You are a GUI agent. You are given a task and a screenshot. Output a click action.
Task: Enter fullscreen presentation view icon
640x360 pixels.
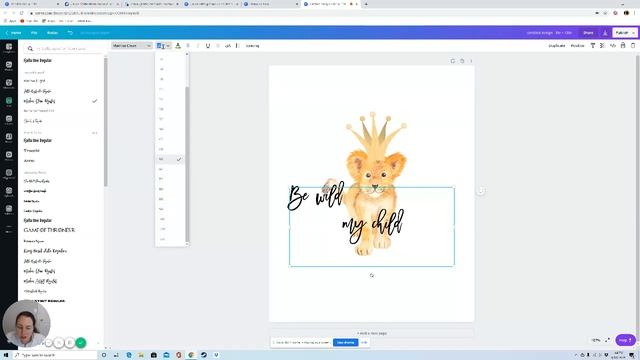[607, 340]
